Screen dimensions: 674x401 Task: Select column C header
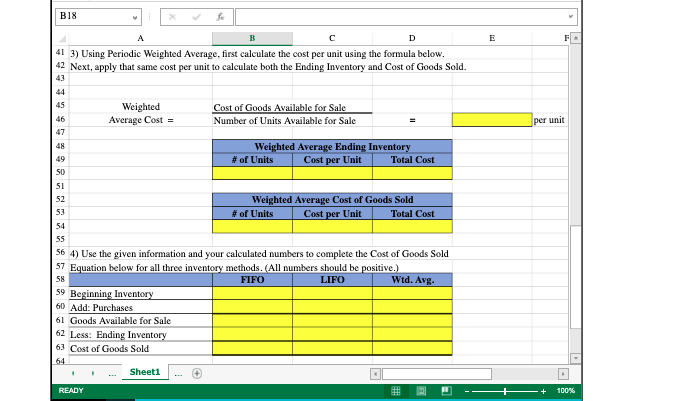(332, 38)
